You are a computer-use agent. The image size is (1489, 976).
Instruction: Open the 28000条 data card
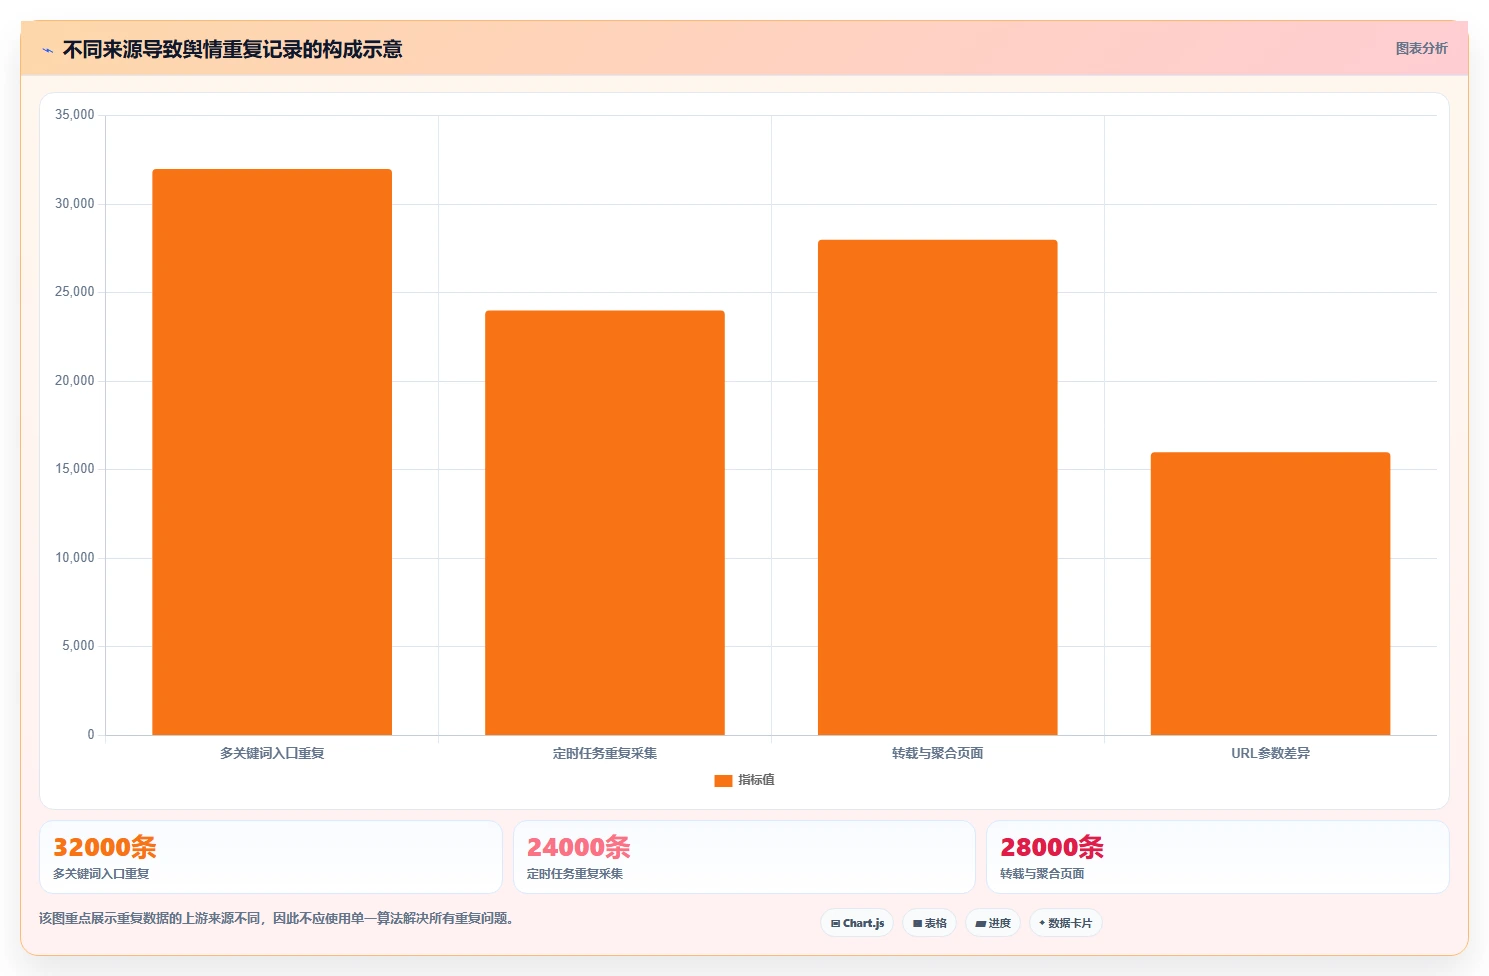(x=1217, y=857)
